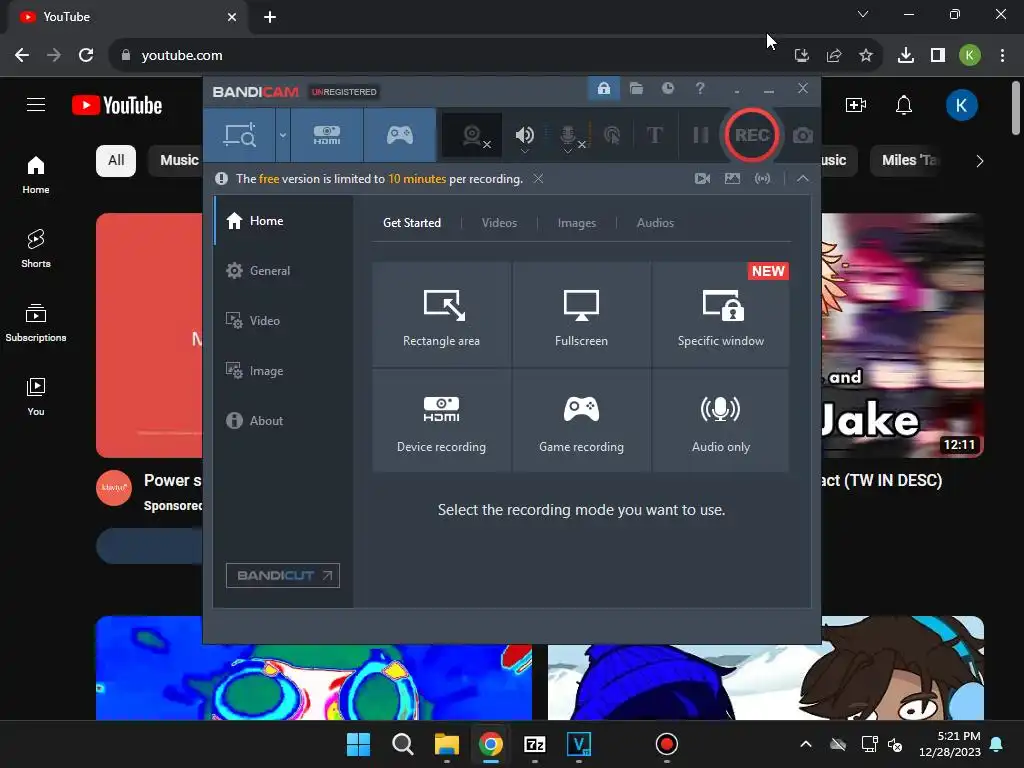The height and width of the screenshot is (768, 1024).
Task: Open Home section in Bandicam sidebar
Action: (x=283, y=221)
